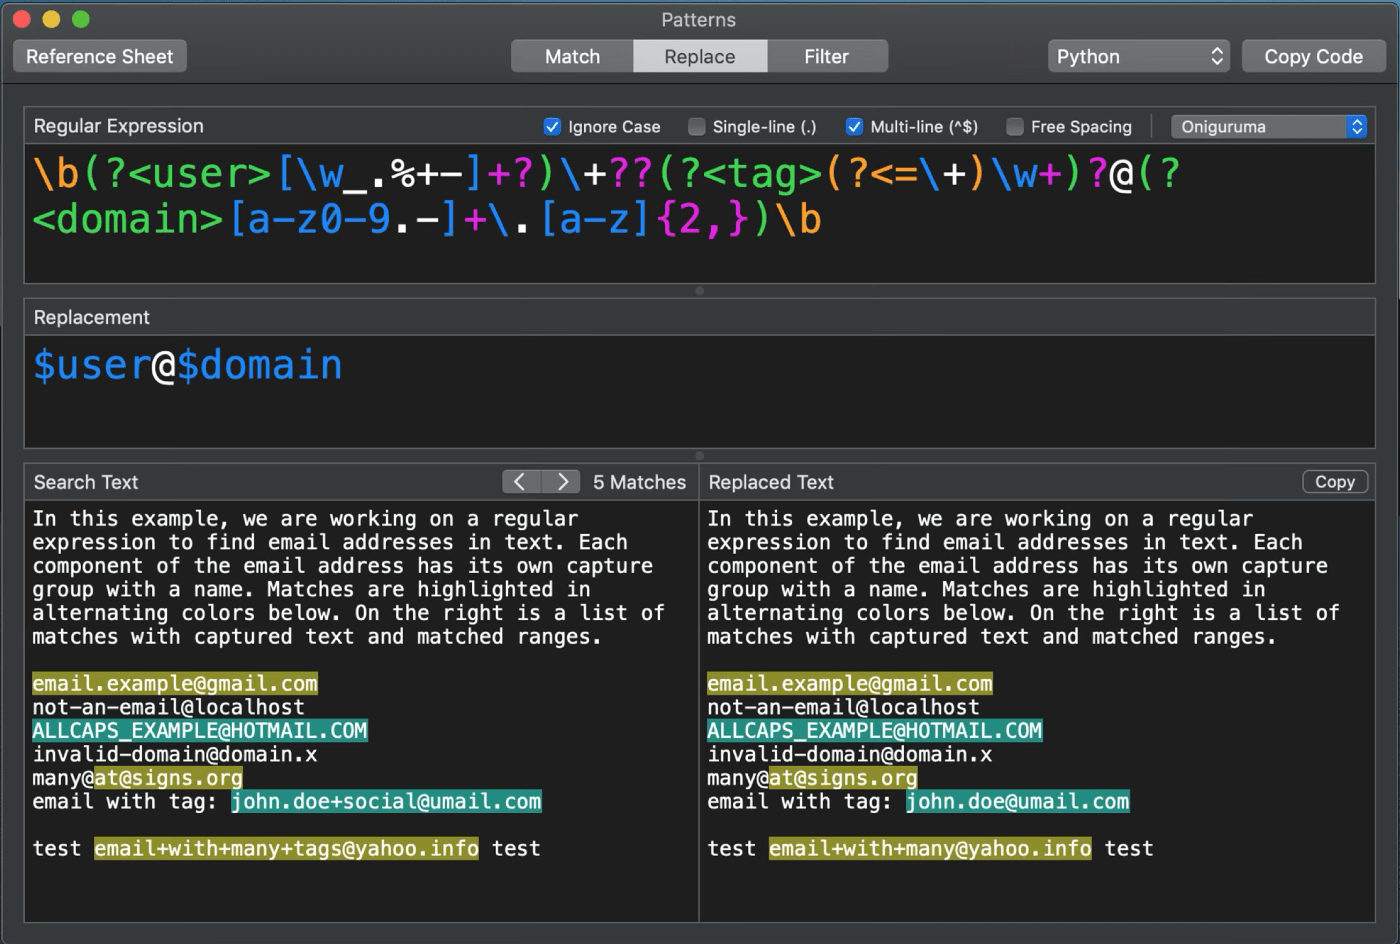Switch to the Replace tab
The height and width of the screenshot is (944, 1400).
click(700, 57)
